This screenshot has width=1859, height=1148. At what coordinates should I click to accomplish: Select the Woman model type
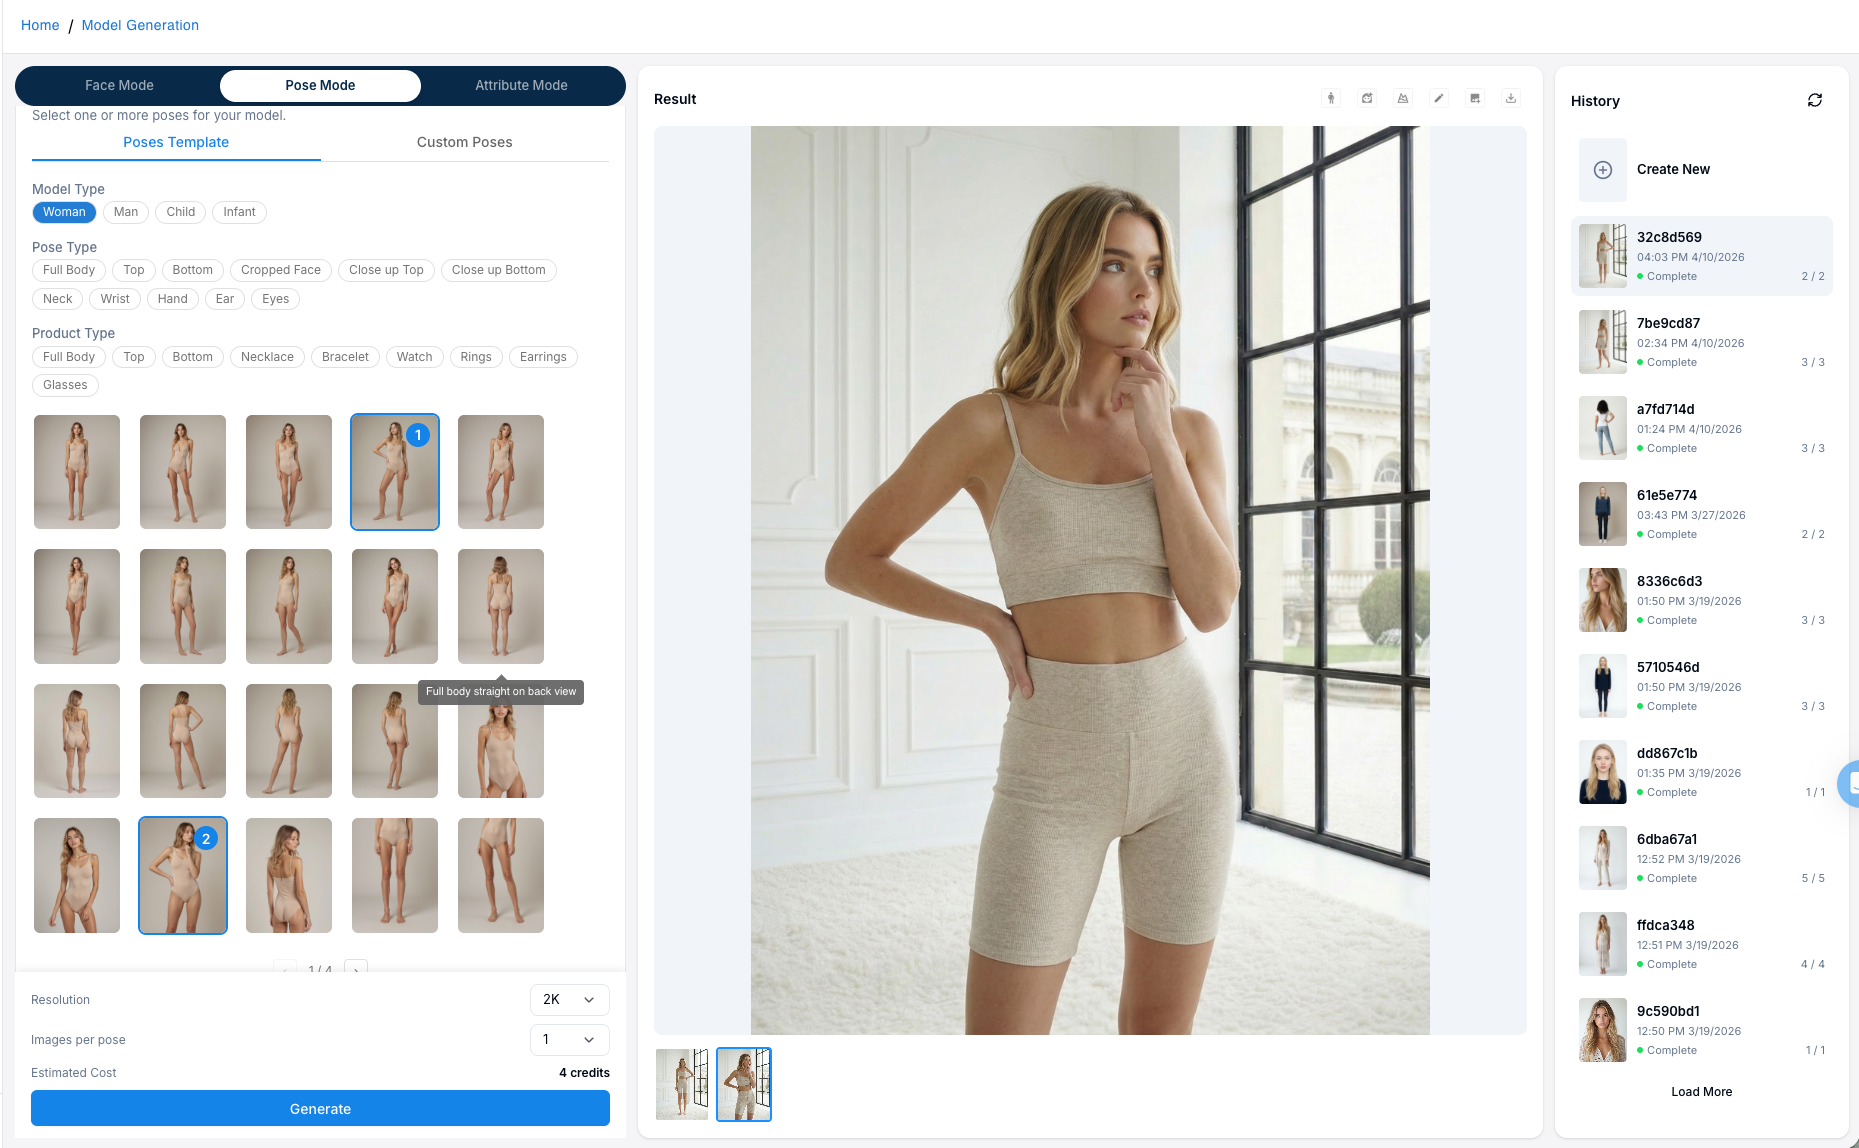coord(64,212)
